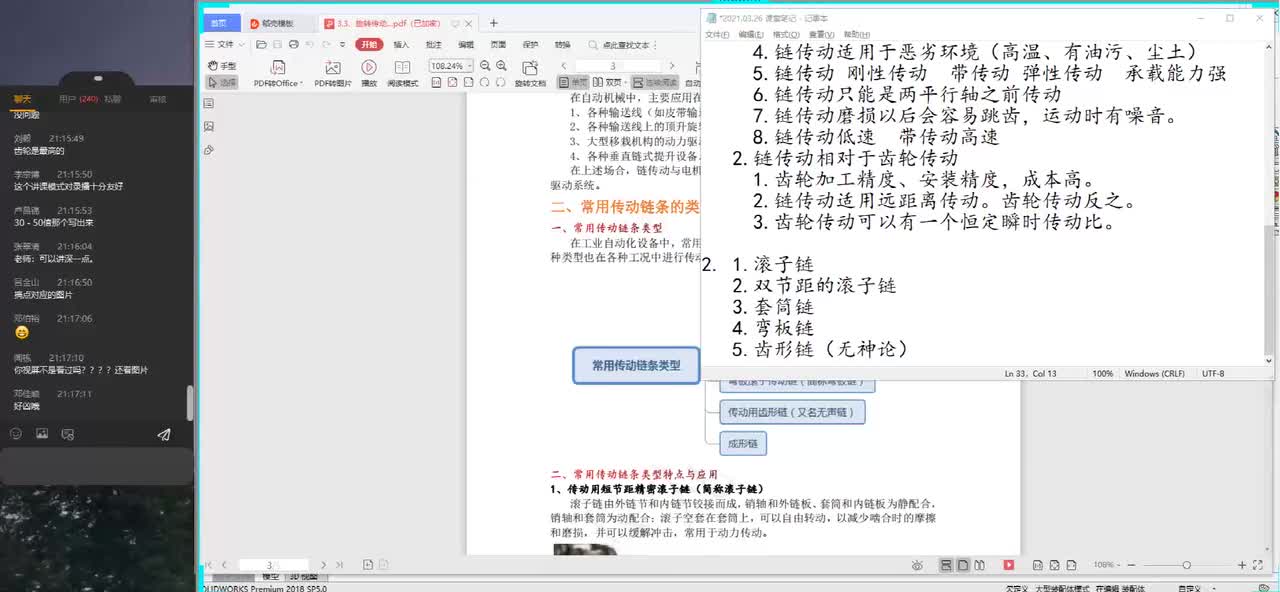Go to the previous page arrow in toolbar
Screen dimensions: 1280x592
point(564,65)
